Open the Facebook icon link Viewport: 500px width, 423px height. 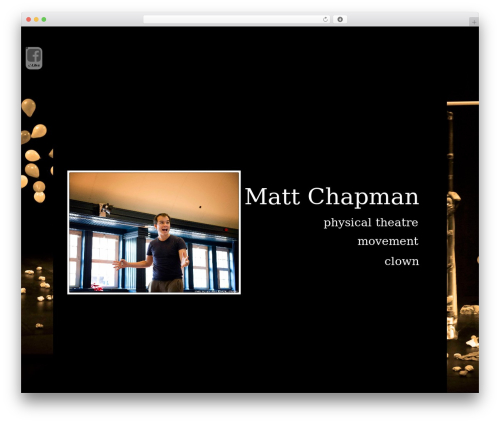[x=34, y=58]
